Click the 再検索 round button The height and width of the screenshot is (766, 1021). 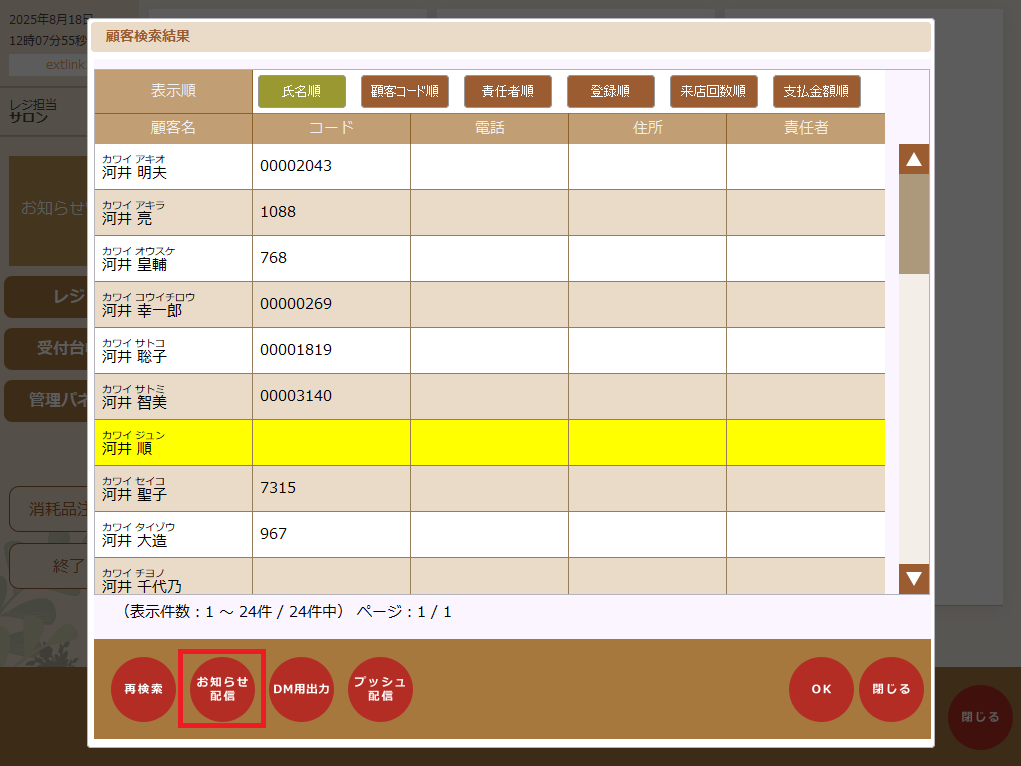(x=143, y=689)
